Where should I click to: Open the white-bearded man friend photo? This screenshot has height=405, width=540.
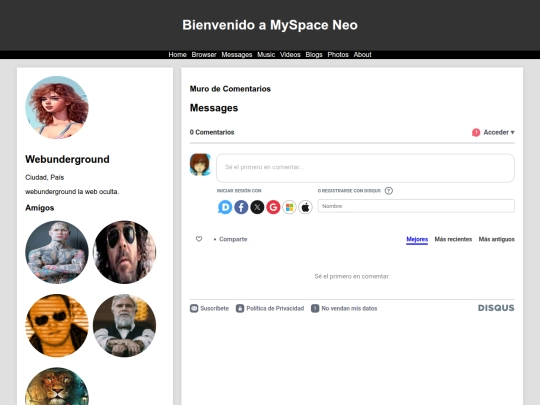(124, 325)
